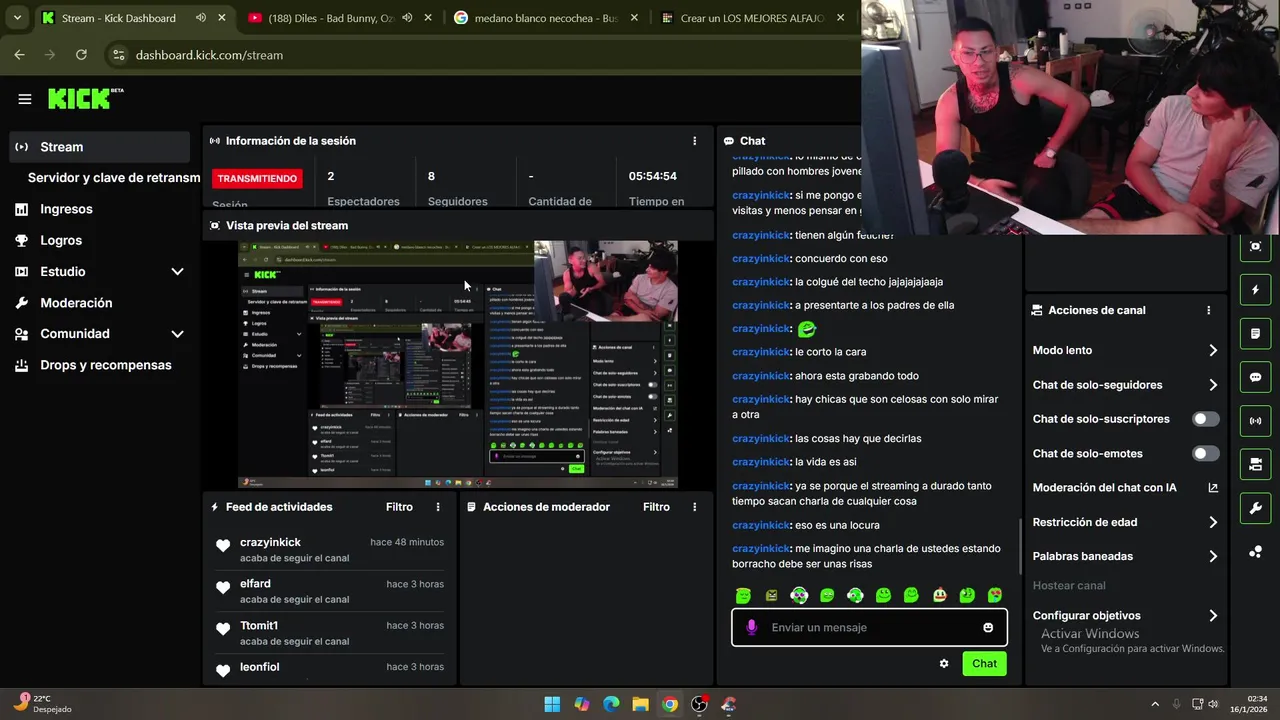Toggle Chat de solo-emotes switch
This screenshot has width=1280, height=720.
pyautogui.click(x=1206, y=453)
